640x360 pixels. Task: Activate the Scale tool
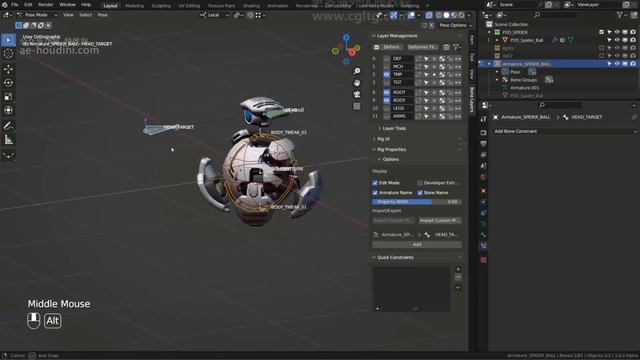pos(8,96)
